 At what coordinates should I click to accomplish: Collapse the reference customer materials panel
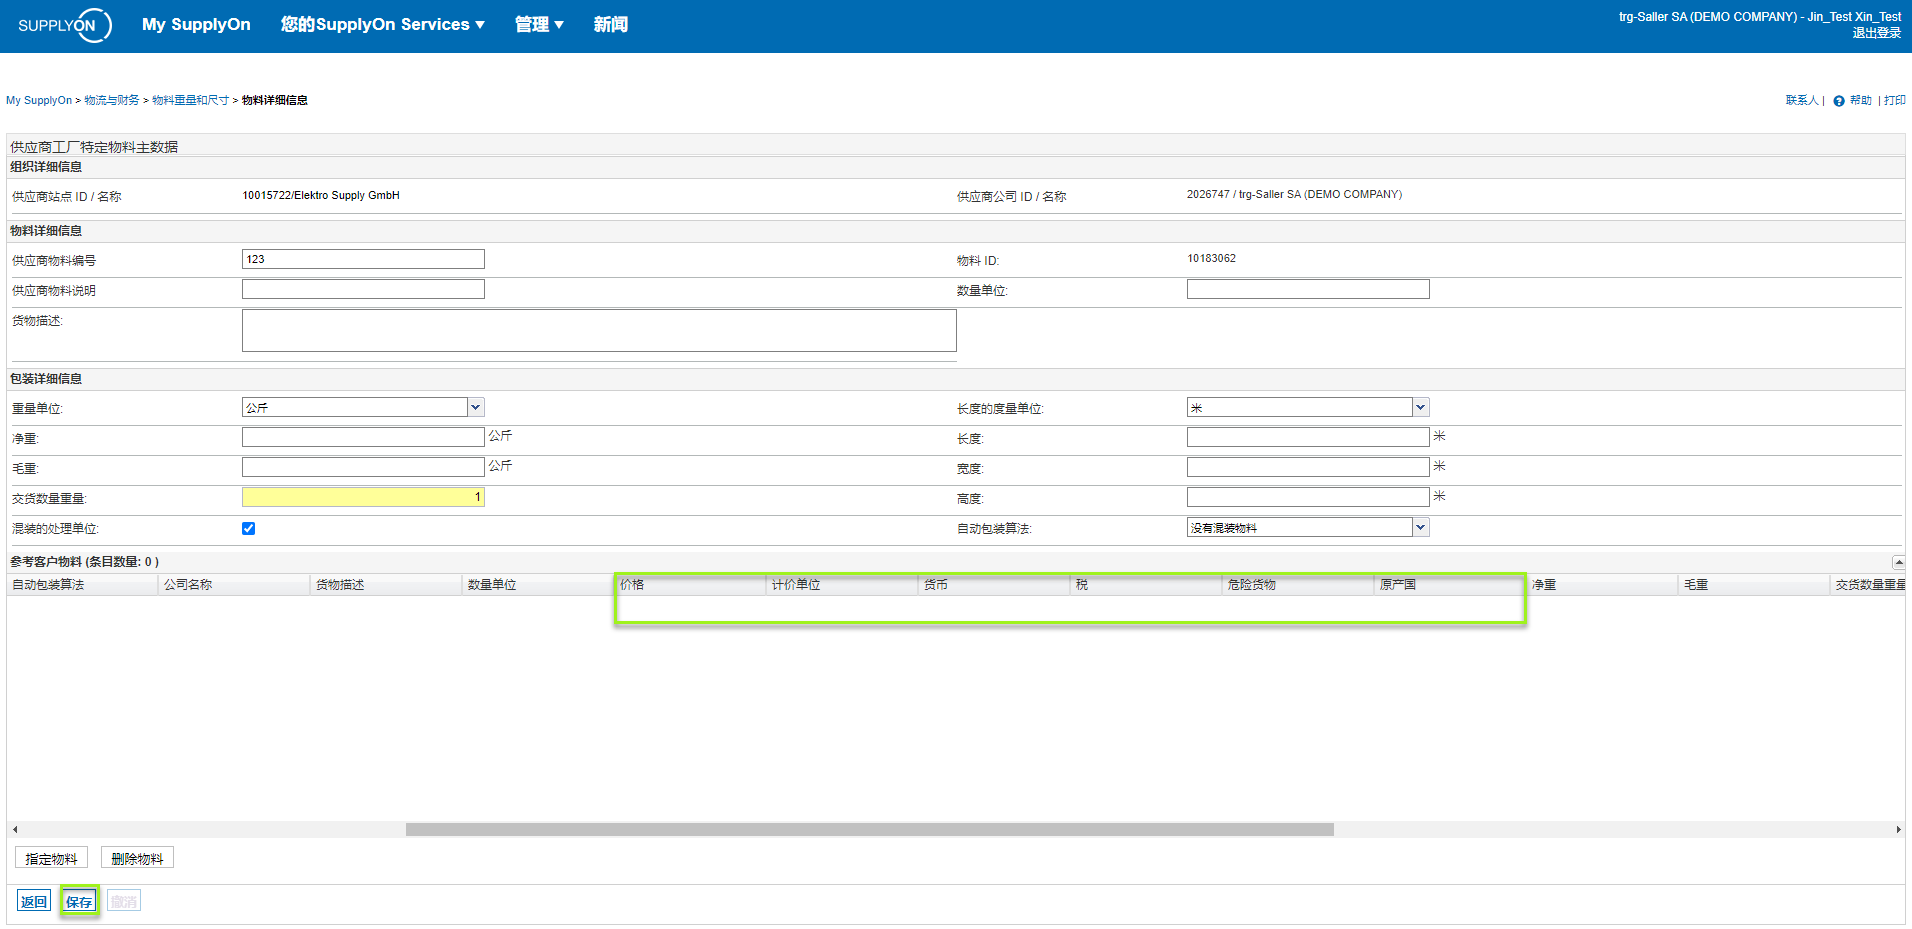click(1898, 562)
